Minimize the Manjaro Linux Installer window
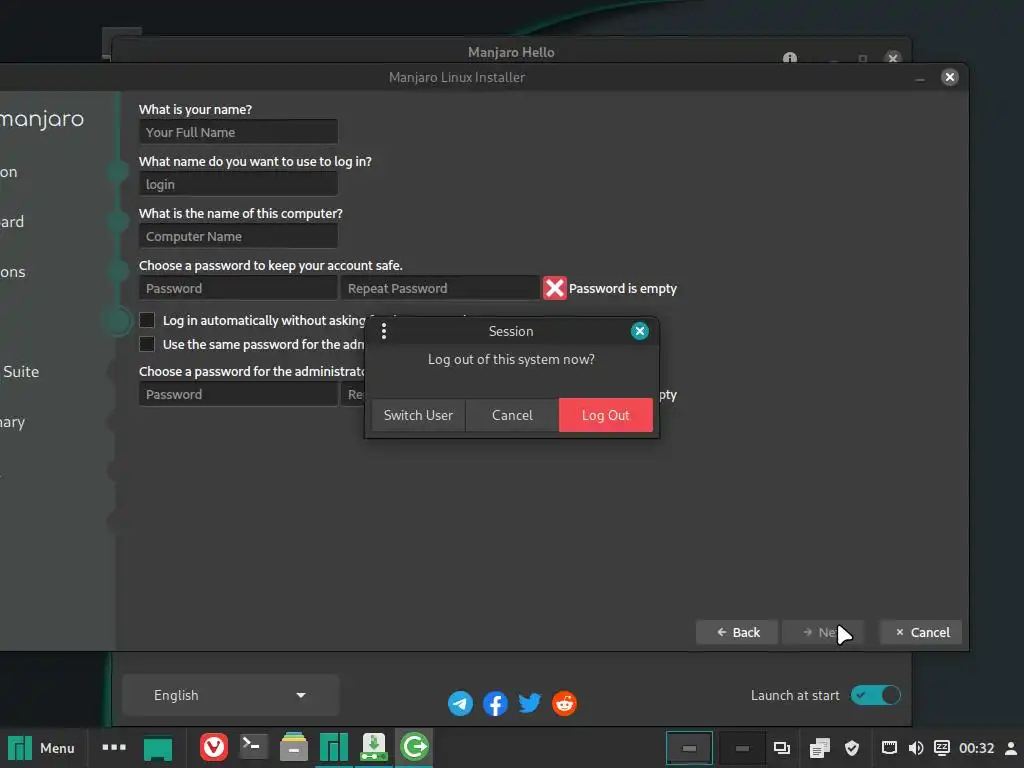 pos(920,79)
